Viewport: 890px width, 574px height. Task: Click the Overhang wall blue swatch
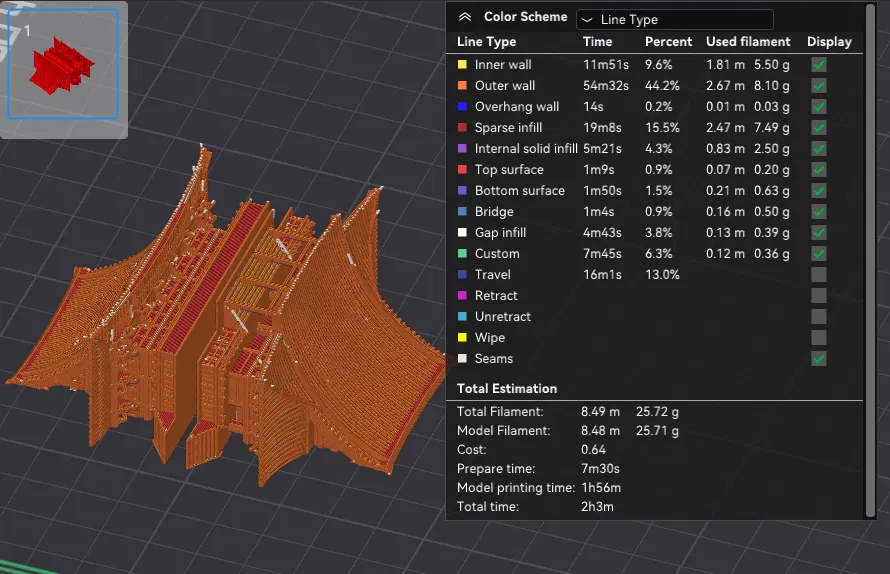coord(462,106)
